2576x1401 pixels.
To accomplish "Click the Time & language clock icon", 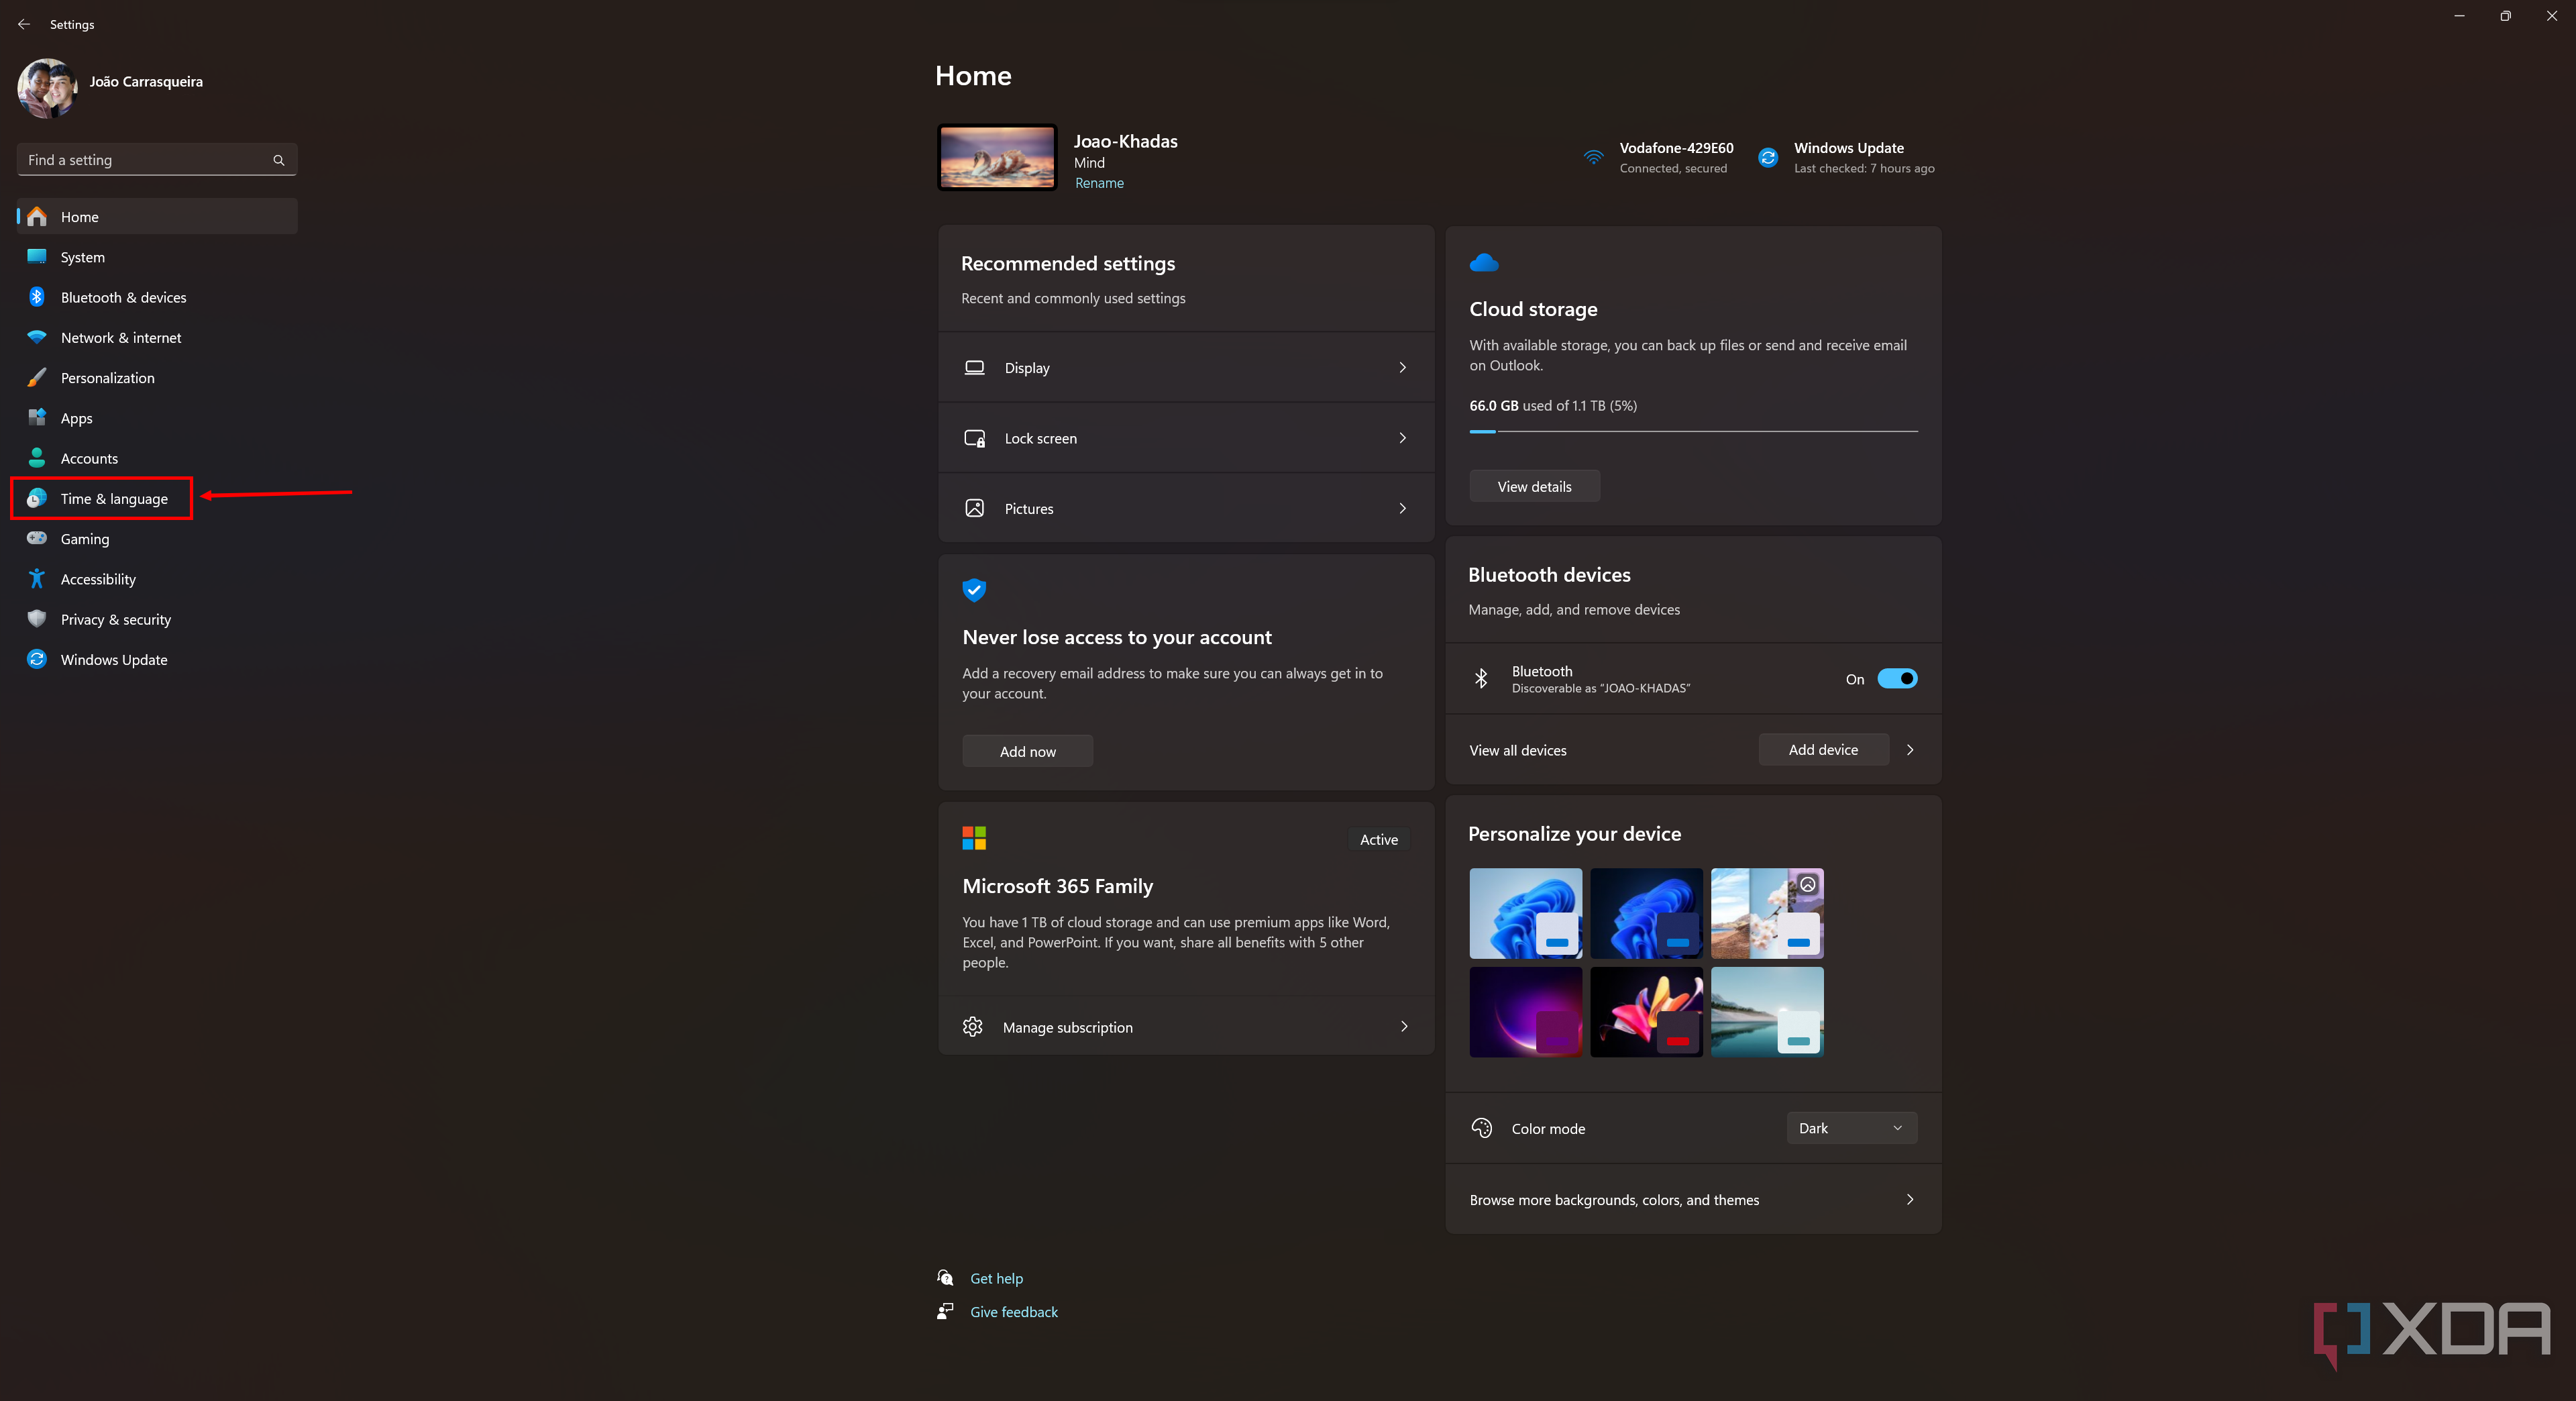I will pos(37,498).
